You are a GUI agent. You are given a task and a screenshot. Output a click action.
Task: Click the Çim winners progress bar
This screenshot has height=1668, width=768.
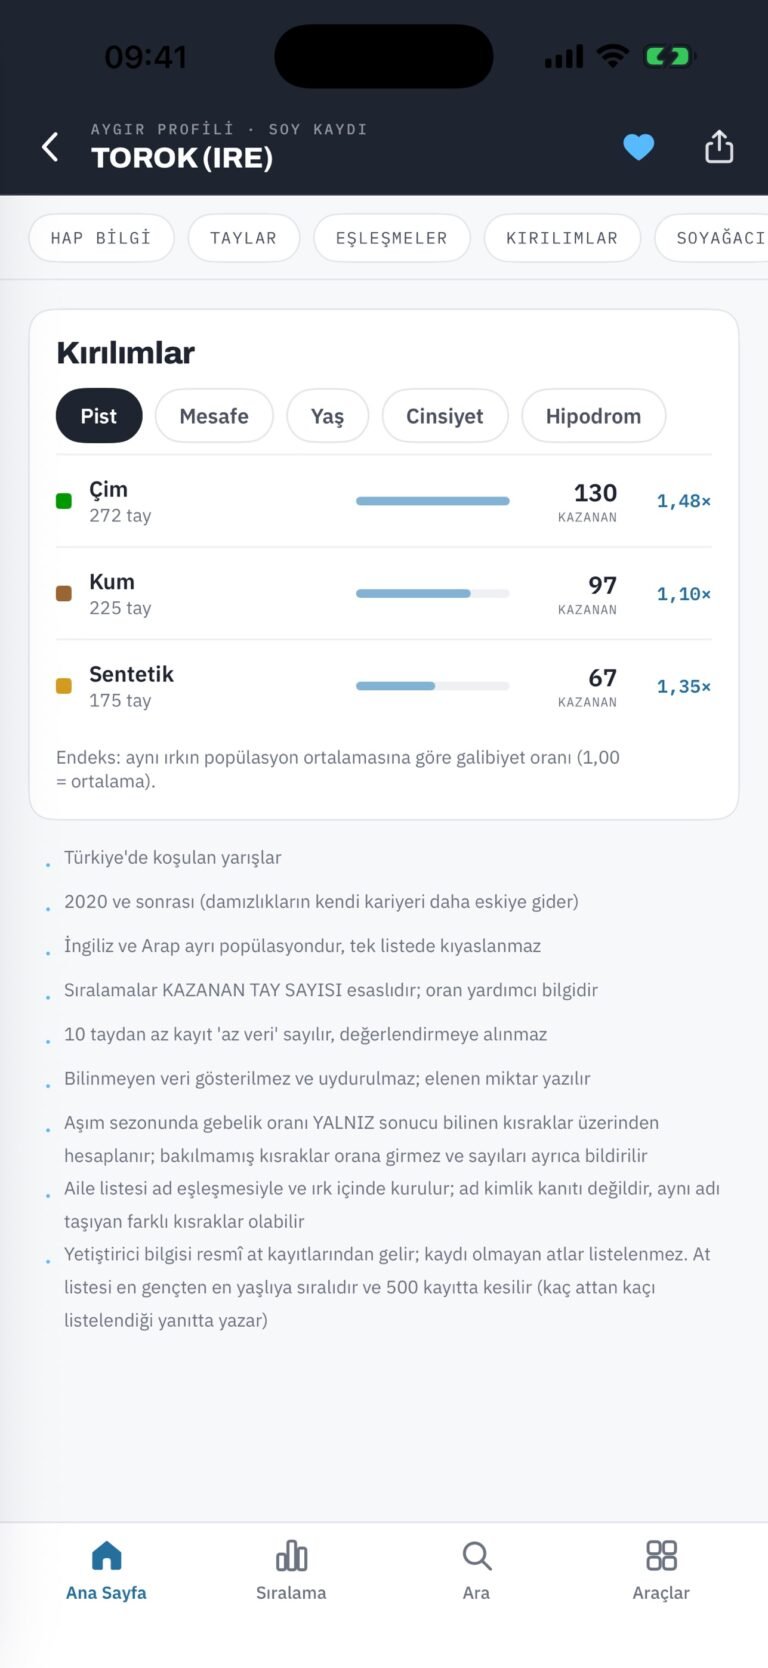[x=433, y=501]
